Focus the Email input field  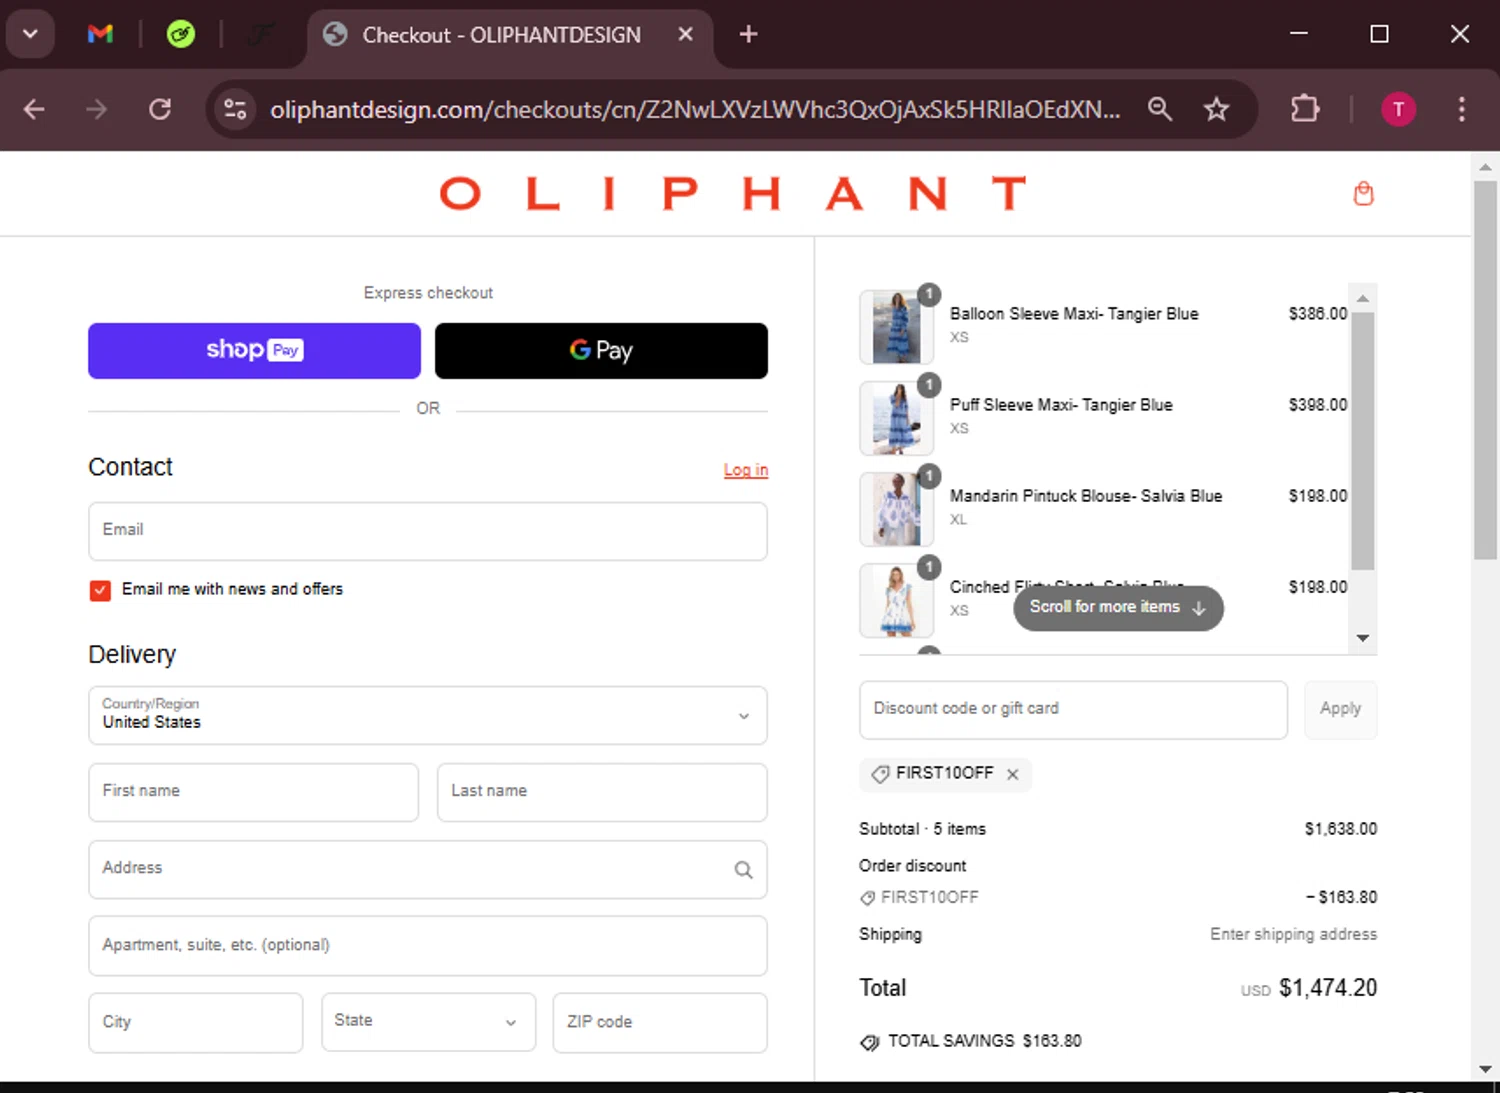428,531
